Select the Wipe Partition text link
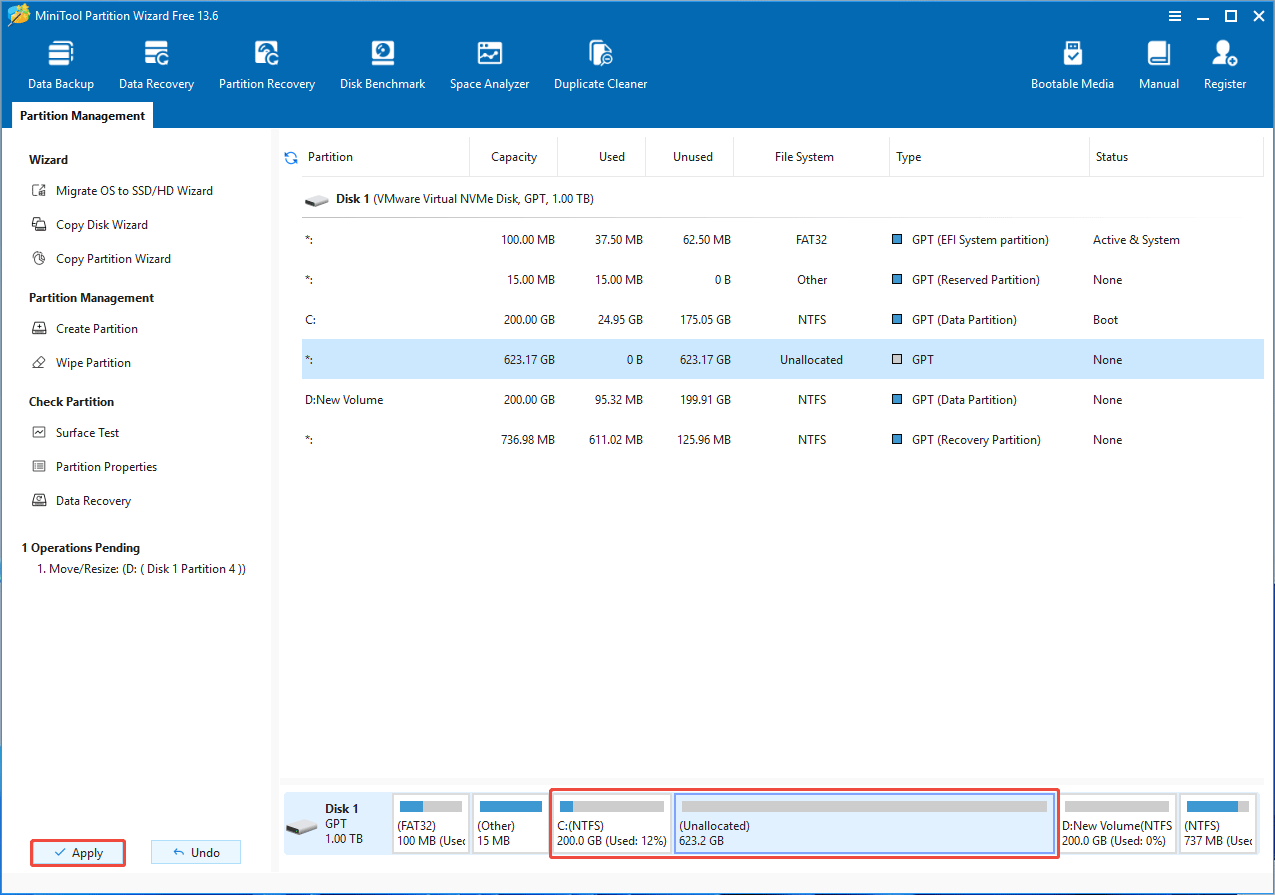This screenshot has height=895, width=1275. [x=93, y=363]
